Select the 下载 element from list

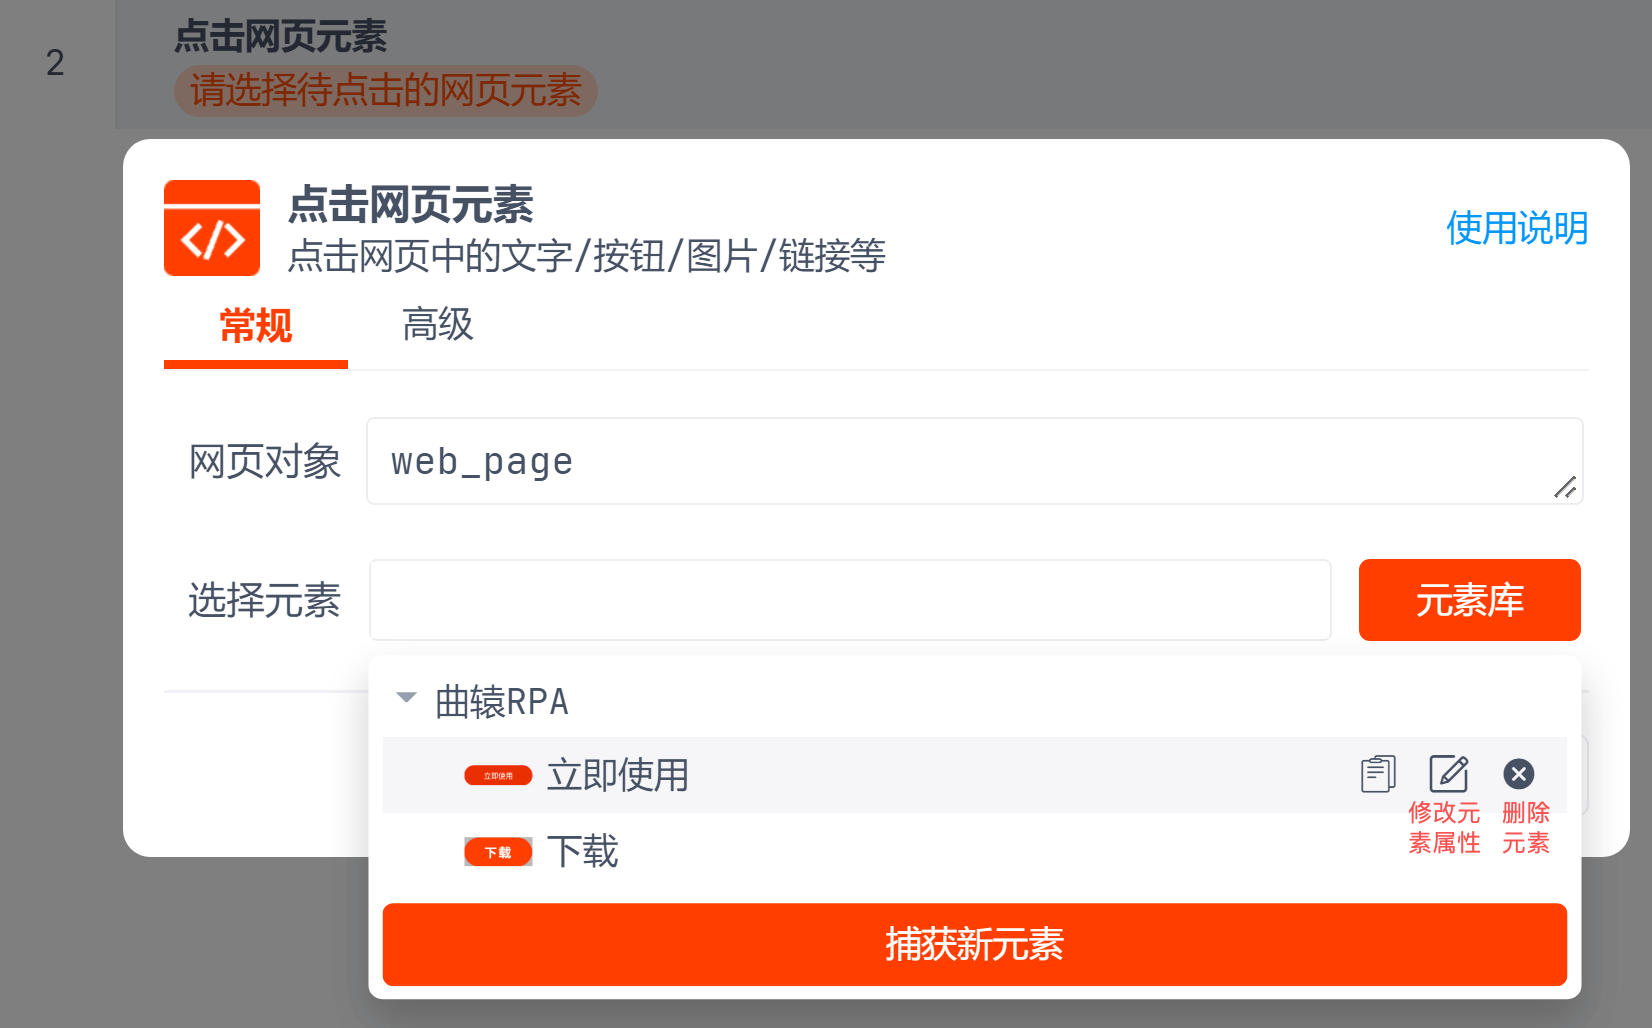(x=583, y=852)
